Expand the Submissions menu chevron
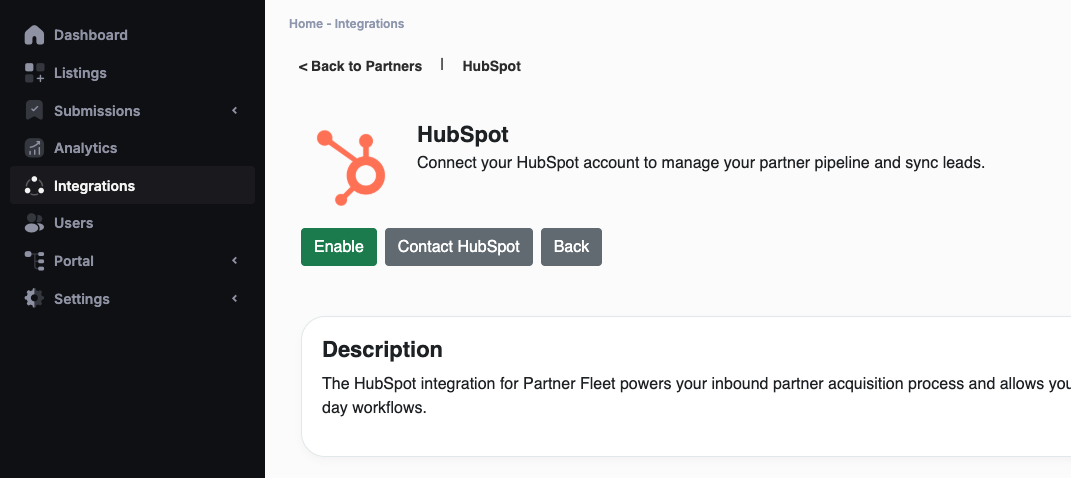The width and height of the screenshot is (1071, 478). click(x=235, y=111)
